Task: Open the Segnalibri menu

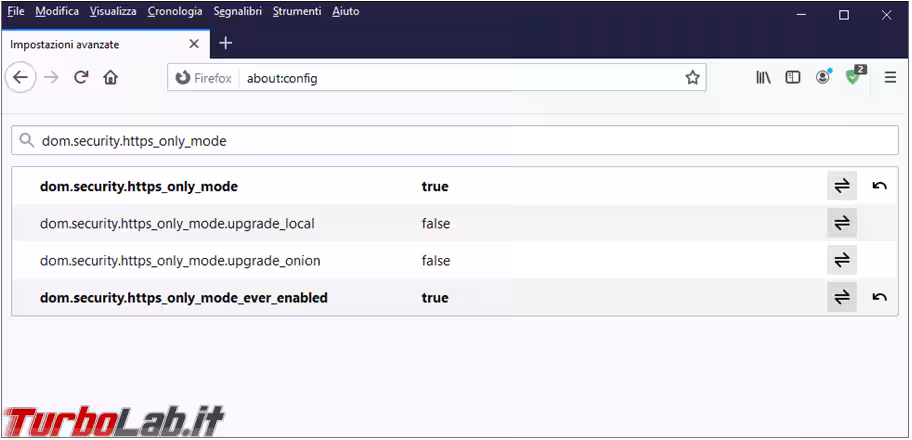Action: pyautogui.click(x=237, y=12)
